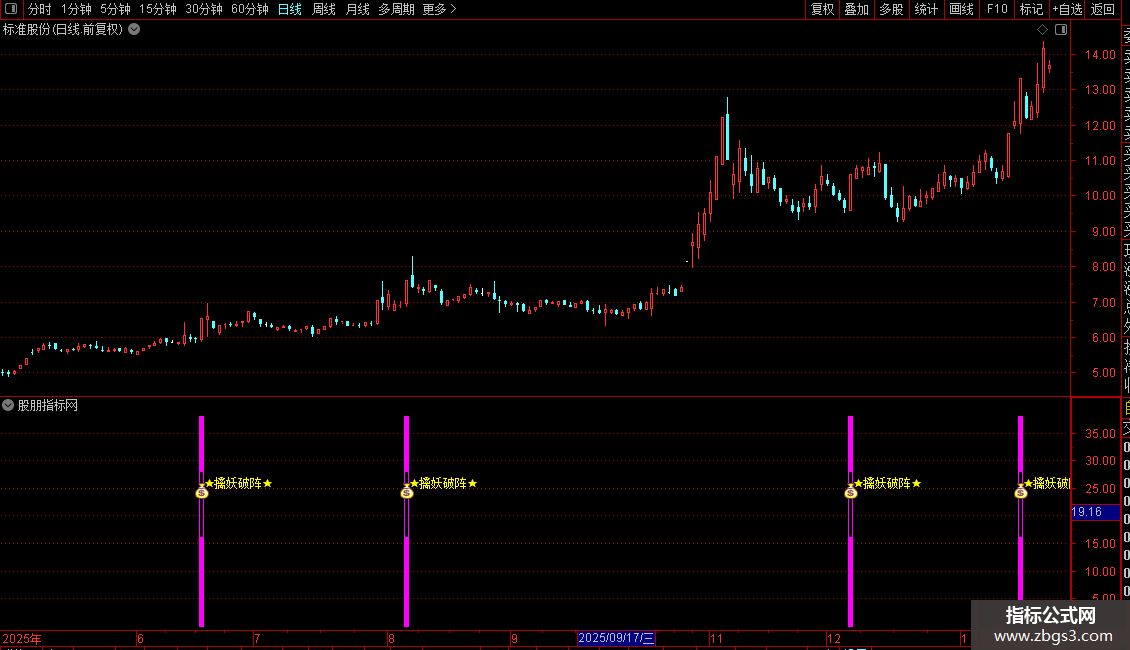Add stock with +自选 button
The width and height of the screenshot is (1130, 650).
[1067, 9]
